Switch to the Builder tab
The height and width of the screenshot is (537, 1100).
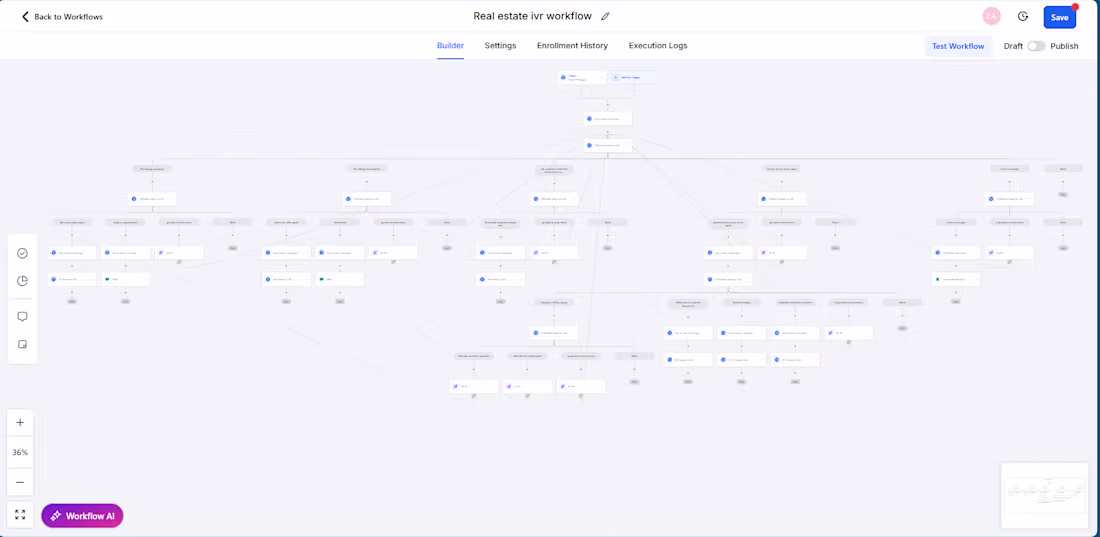coord(450,46)
